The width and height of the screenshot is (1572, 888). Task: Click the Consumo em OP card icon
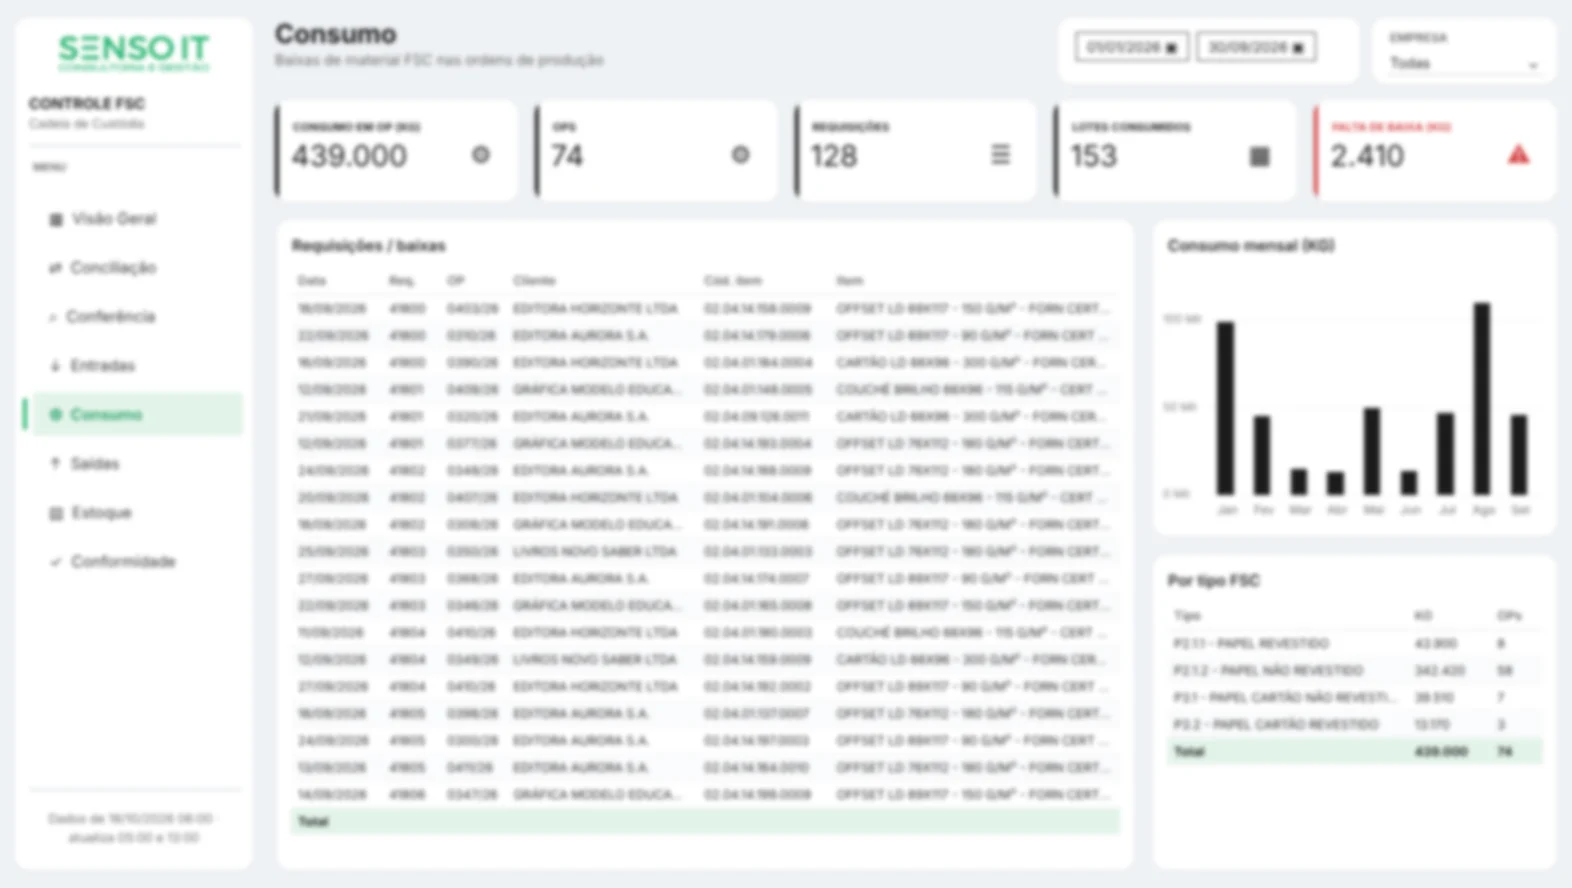[481, 155]
